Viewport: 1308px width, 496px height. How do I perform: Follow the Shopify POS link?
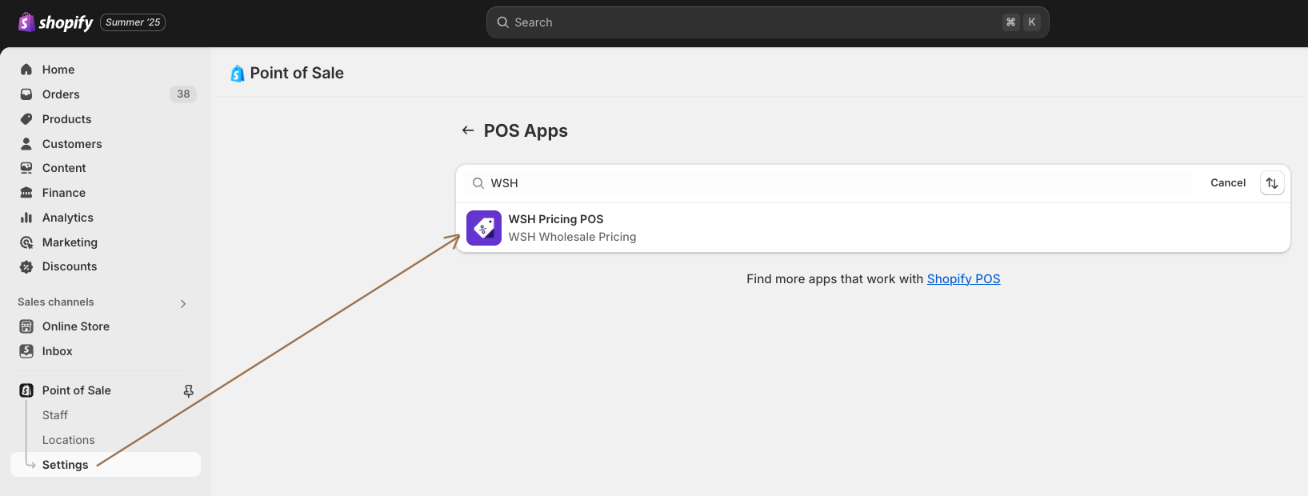tap(963, 279)
